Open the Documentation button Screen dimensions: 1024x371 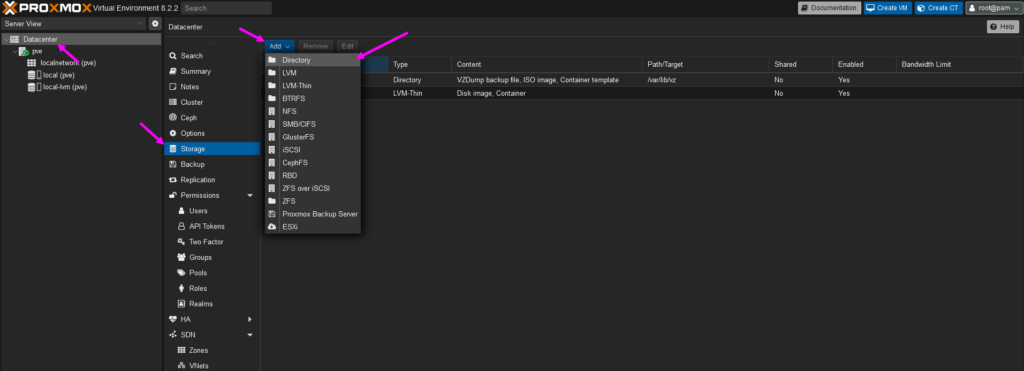829,8
